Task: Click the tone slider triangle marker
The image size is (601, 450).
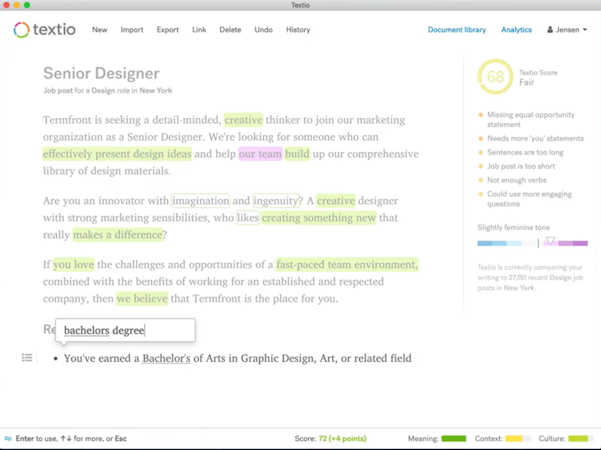Action: pyautogui.click(x=550, y=240)
